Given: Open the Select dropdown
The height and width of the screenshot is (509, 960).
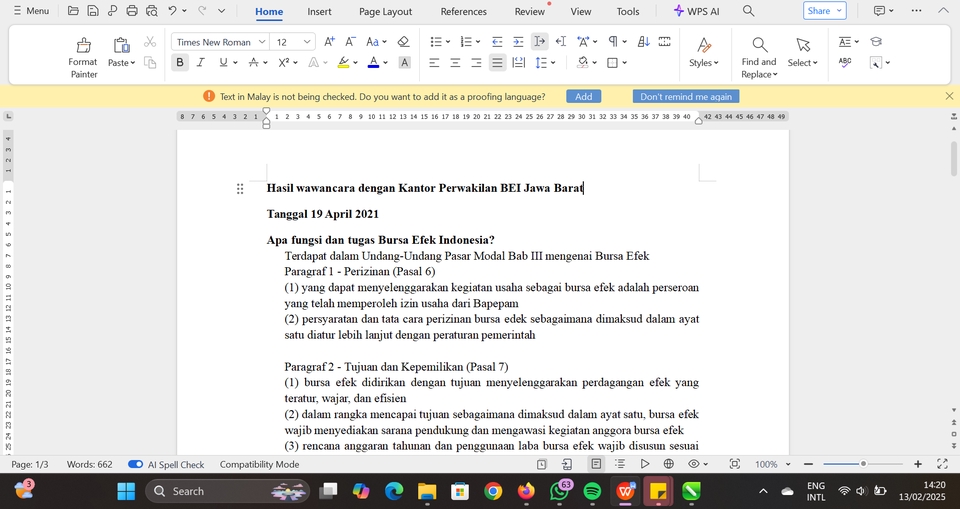Looking at the screenshot, I should pyautogui.click(x=803, y=62).
